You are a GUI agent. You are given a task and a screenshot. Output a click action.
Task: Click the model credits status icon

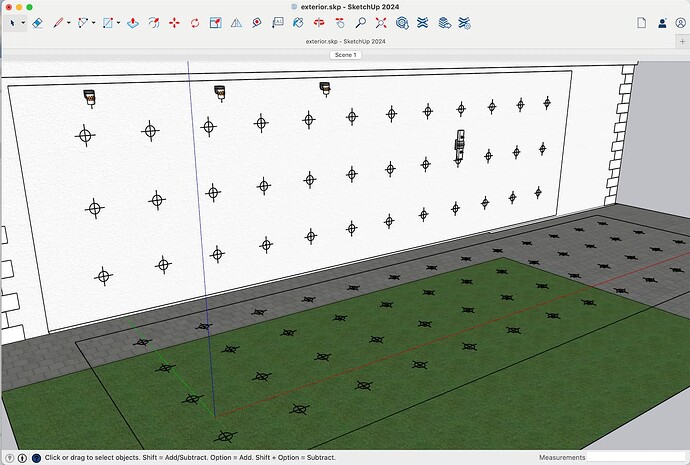[x=22, y=458]
